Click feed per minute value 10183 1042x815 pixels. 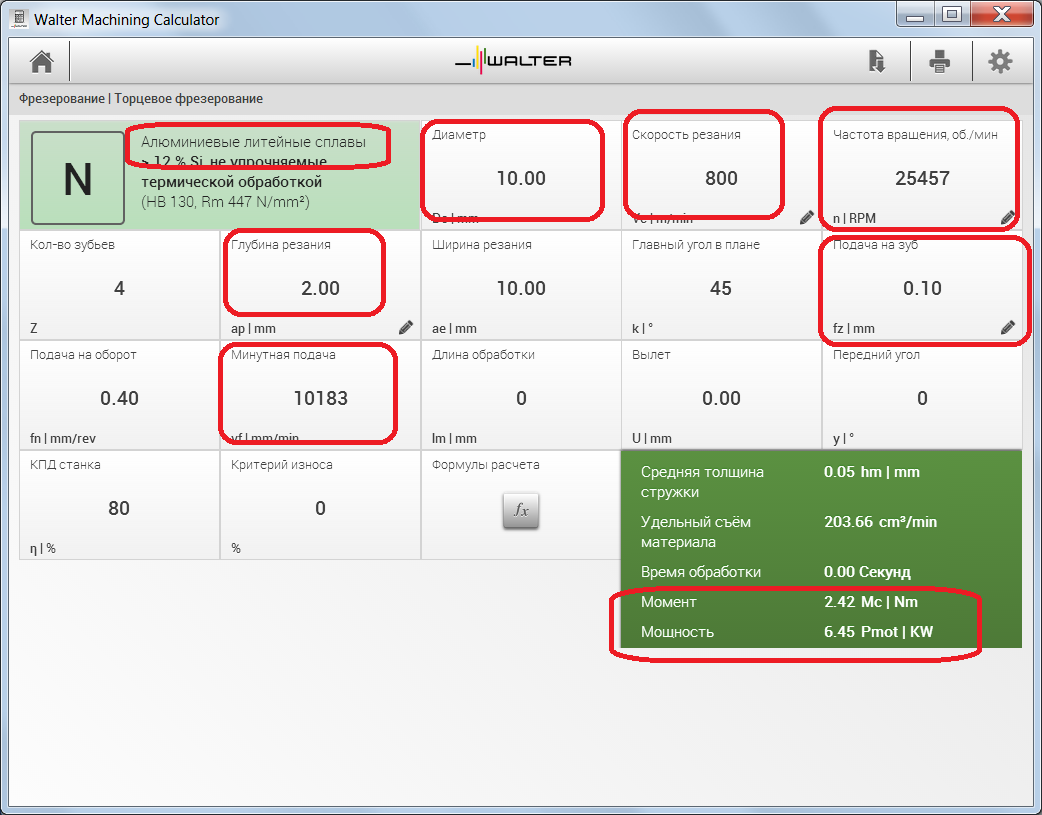click(320, 398)
